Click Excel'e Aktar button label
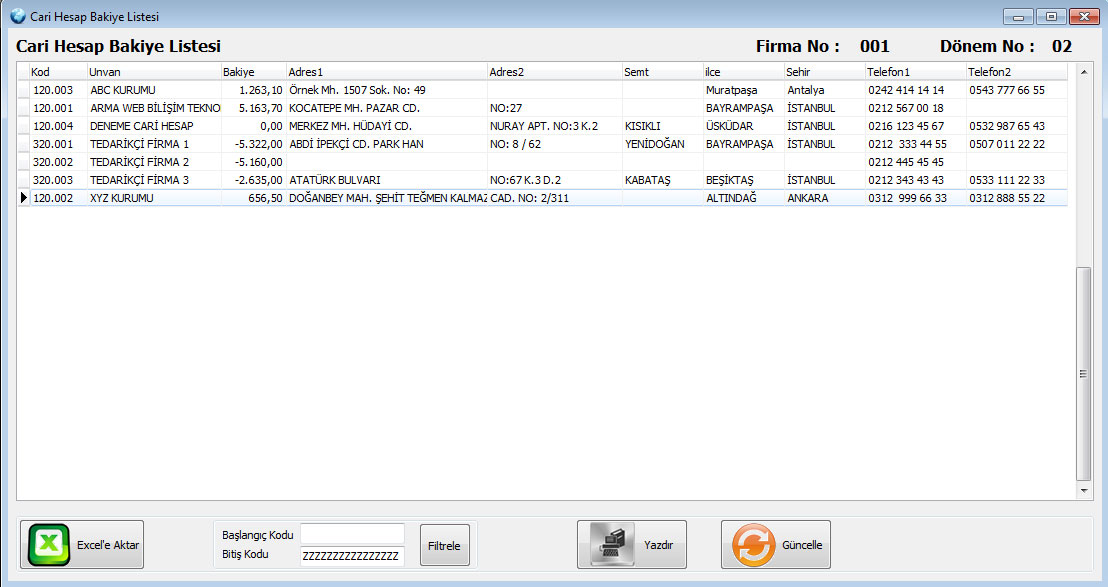Viewport: 1108px width, 587px height. click(x=107, y=545)
